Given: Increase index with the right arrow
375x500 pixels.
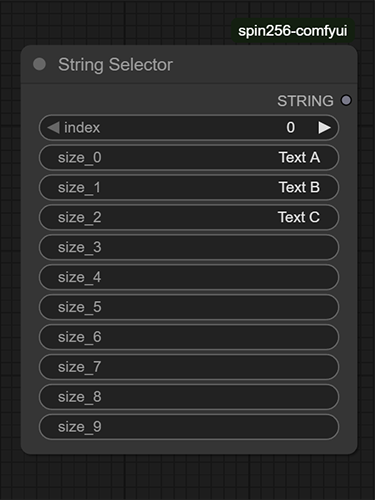Looking at the screenshot, I should [x=324, y=128].
